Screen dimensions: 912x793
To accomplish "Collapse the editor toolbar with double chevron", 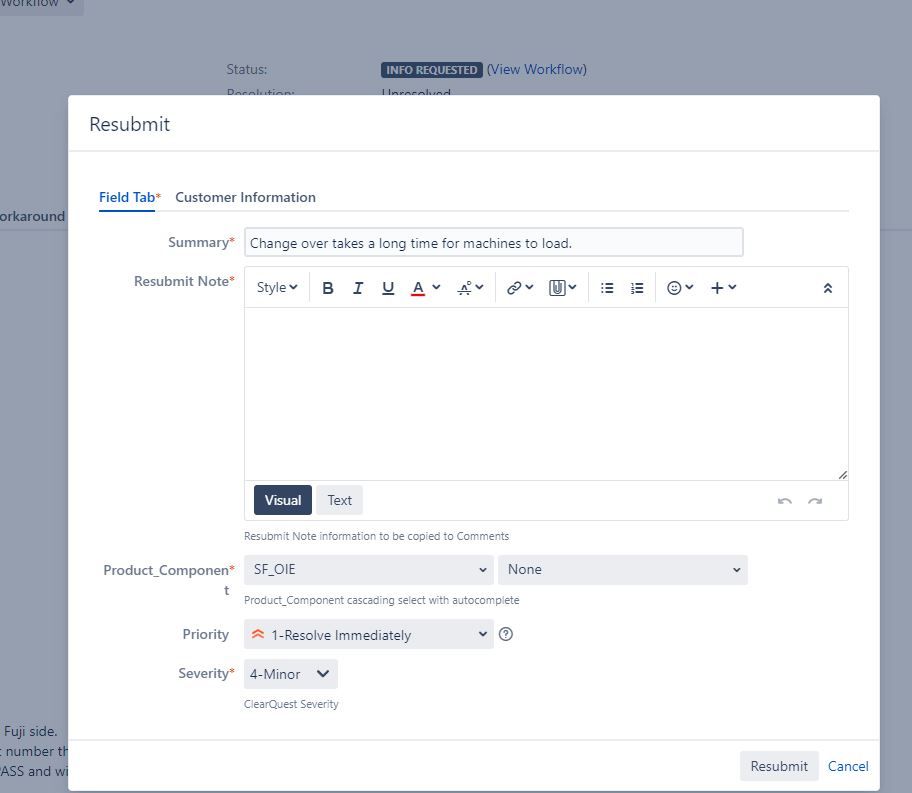I will pyautogui.click(x=827, y=288).
